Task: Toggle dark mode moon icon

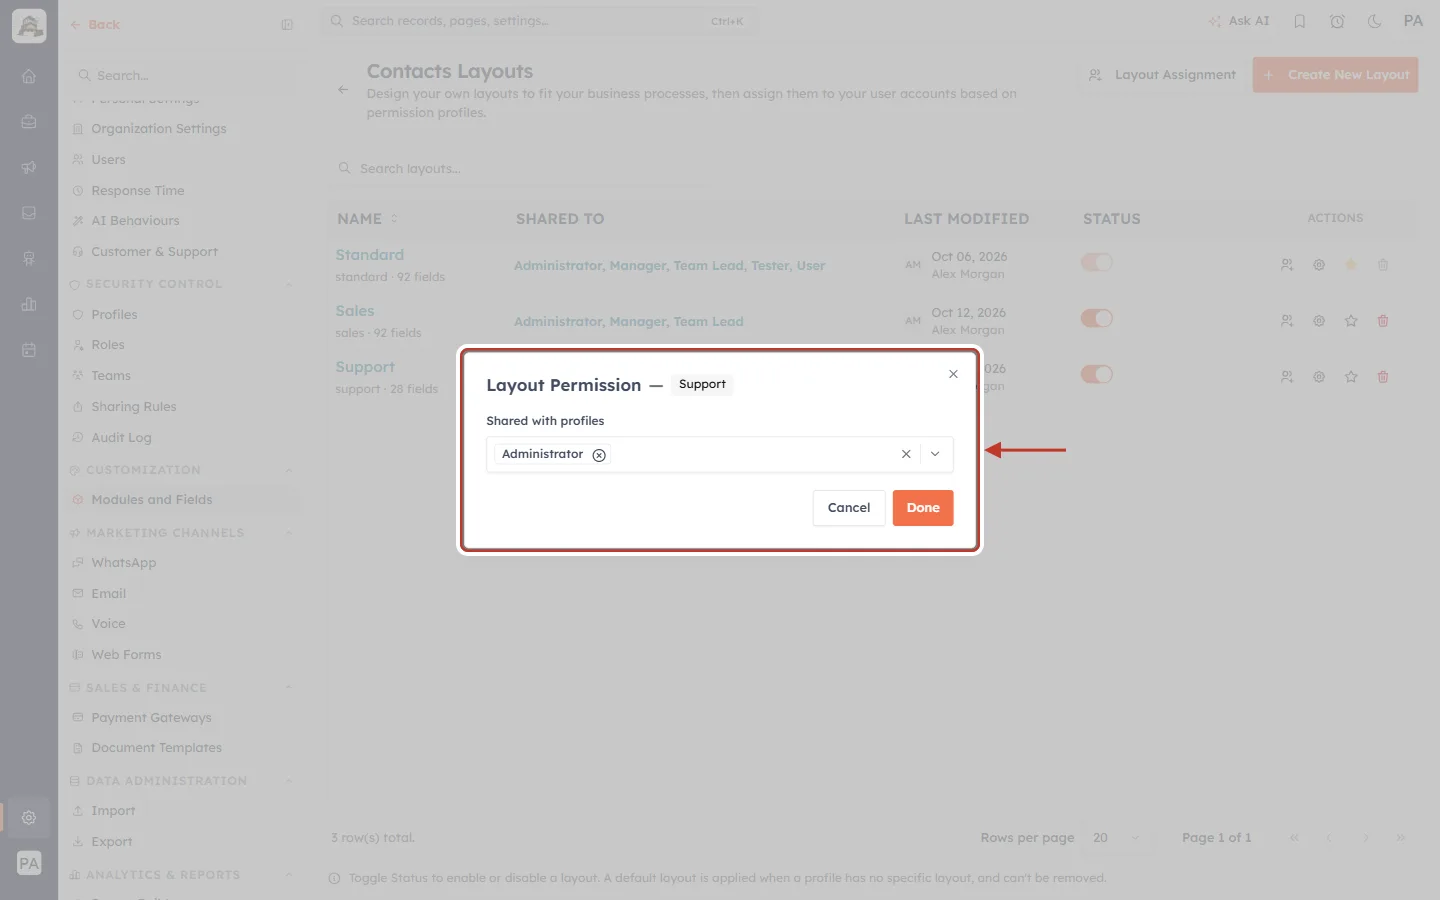Action: click(x=1374, y=21)
